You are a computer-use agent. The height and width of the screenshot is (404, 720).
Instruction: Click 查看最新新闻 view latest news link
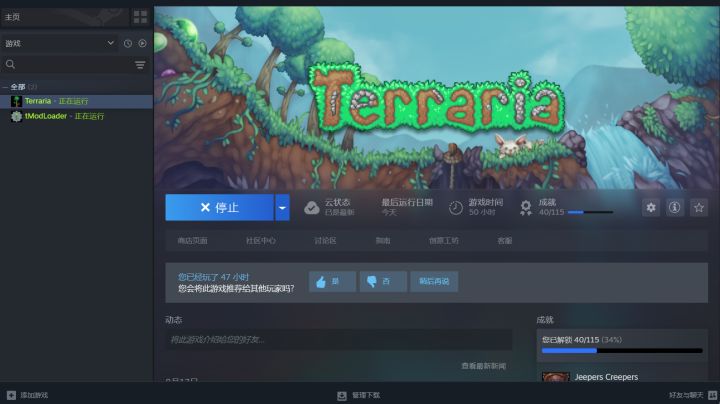pyautogui.click(x=484, y=366)
